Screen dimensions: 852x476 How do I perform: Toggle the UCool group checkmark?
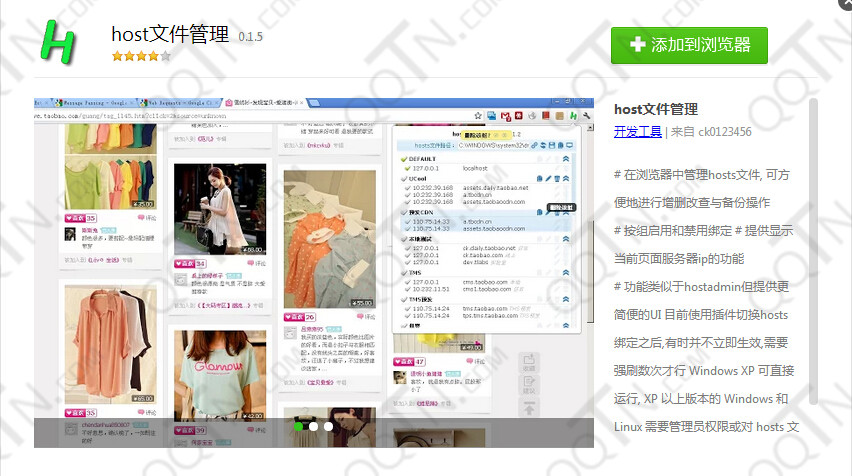click(402, 178)
